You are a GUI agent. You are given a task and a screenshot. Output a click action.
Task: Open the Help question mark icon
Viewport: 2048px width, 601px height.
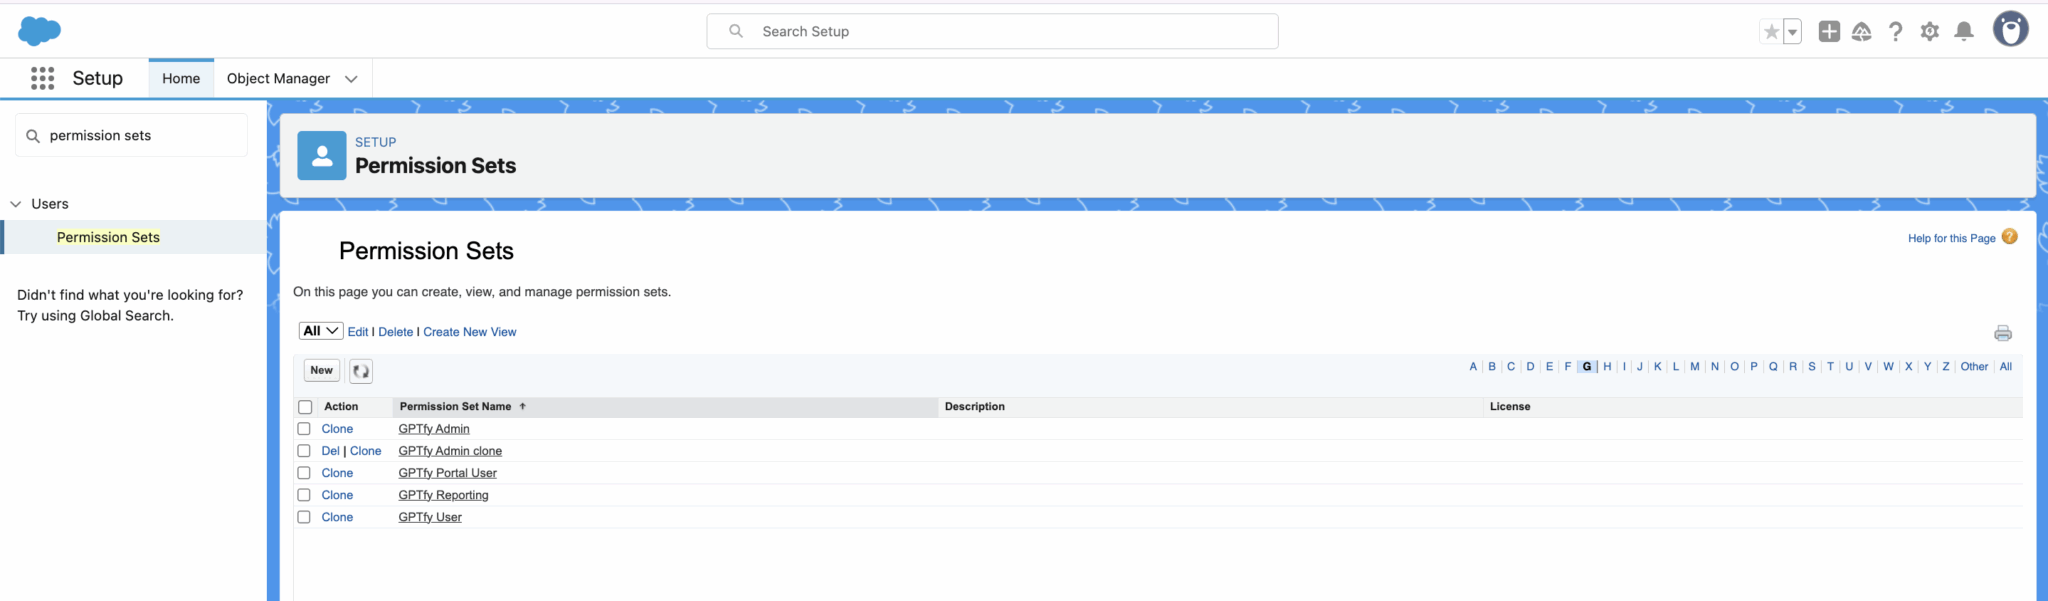(1895, 32)
